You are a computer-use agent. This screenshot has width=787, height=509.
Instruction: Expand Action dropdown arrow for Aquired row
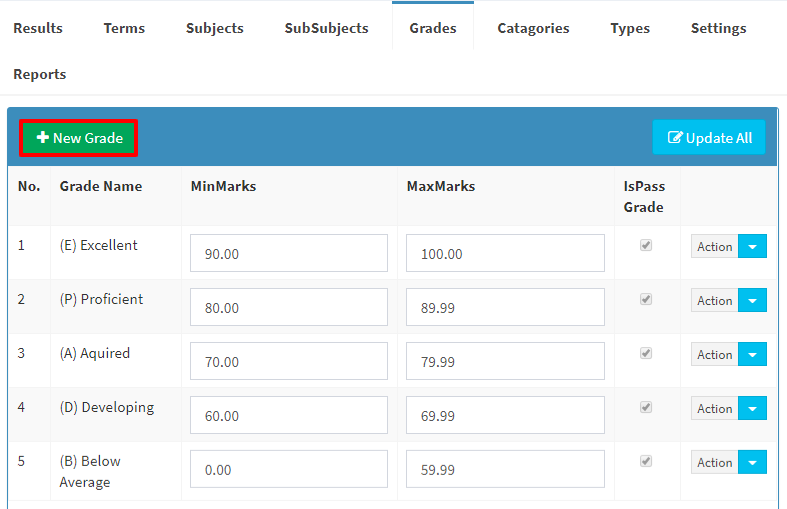point(752,354)
